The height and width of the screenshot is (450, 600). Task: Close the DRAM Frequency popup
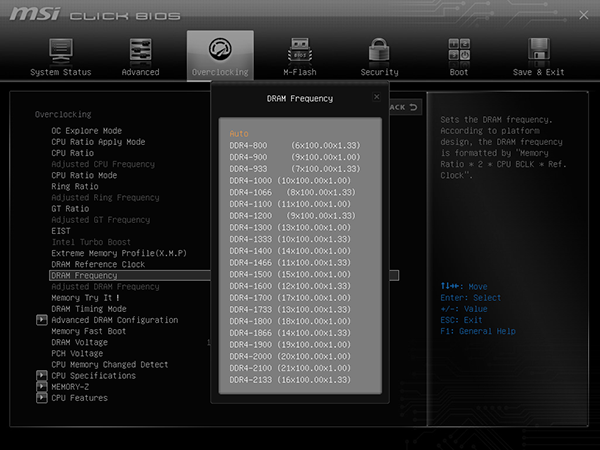coord(377,97)
